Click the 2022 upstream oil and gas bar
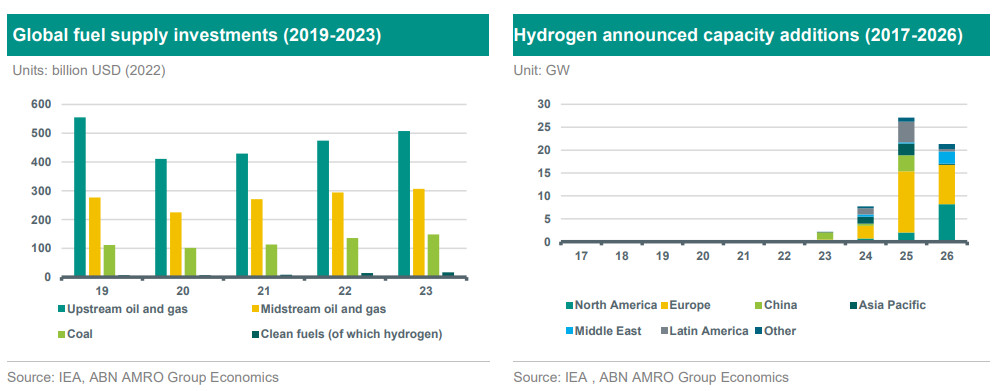Screen dimensions: 1005x391 tap(323, 209)
